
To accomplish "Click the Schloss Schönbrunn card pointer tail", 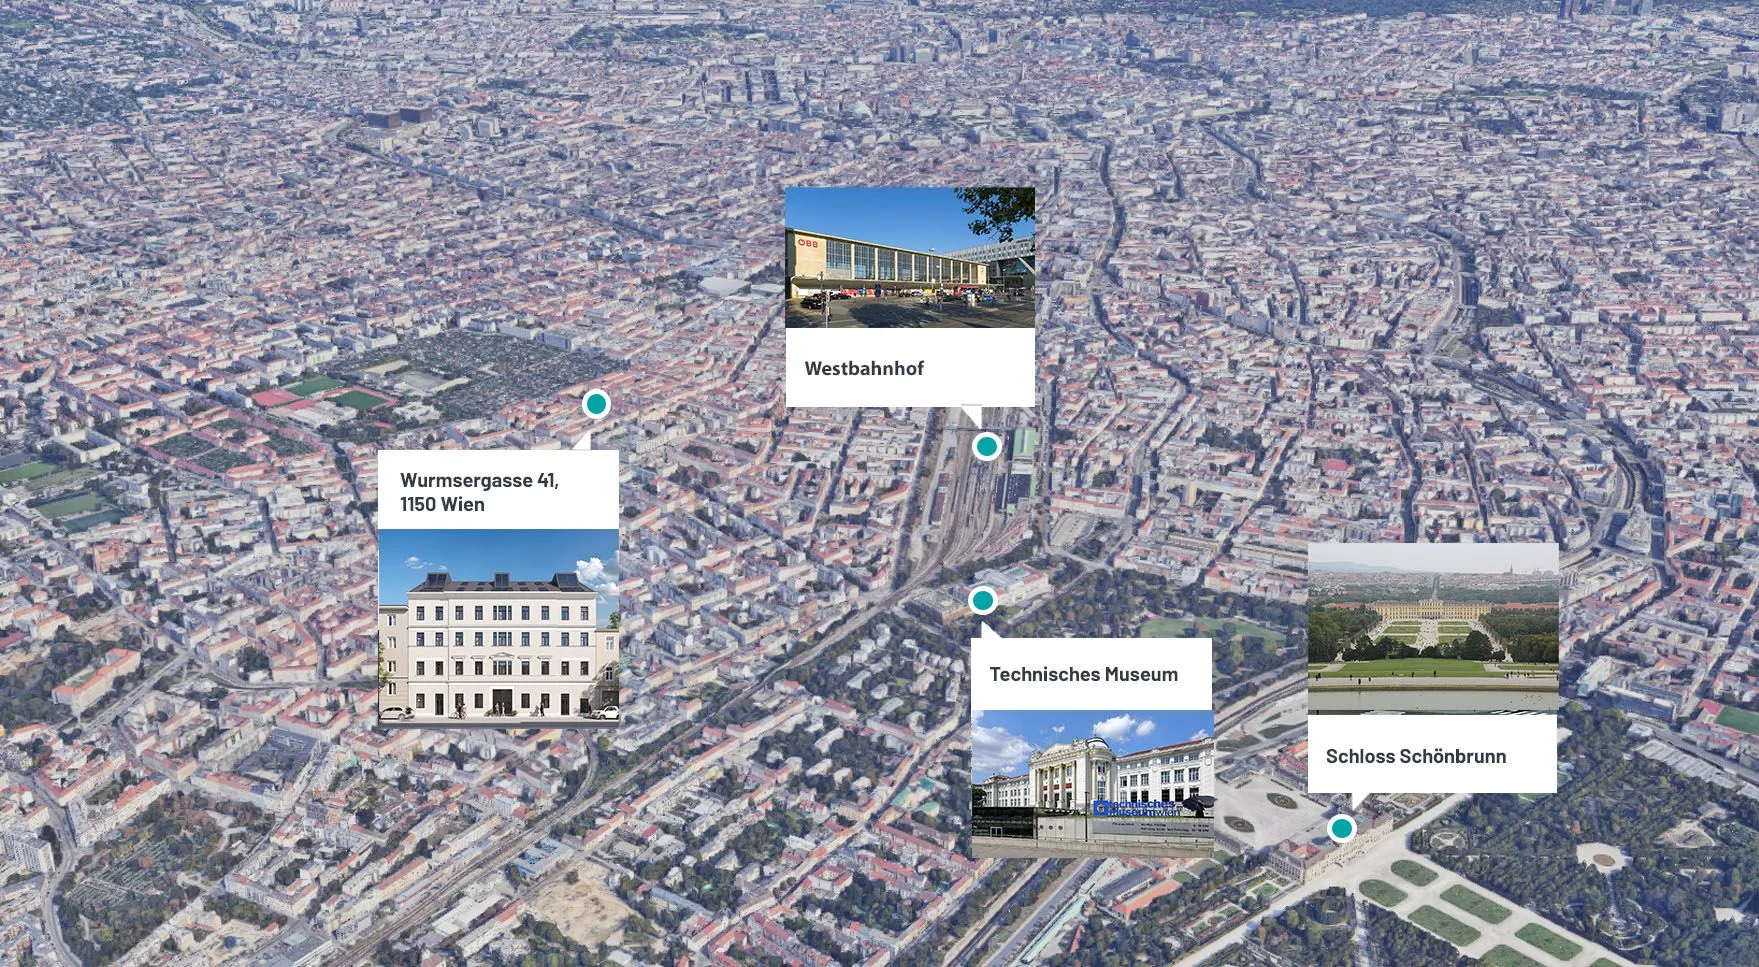I will coord(1355,800).
